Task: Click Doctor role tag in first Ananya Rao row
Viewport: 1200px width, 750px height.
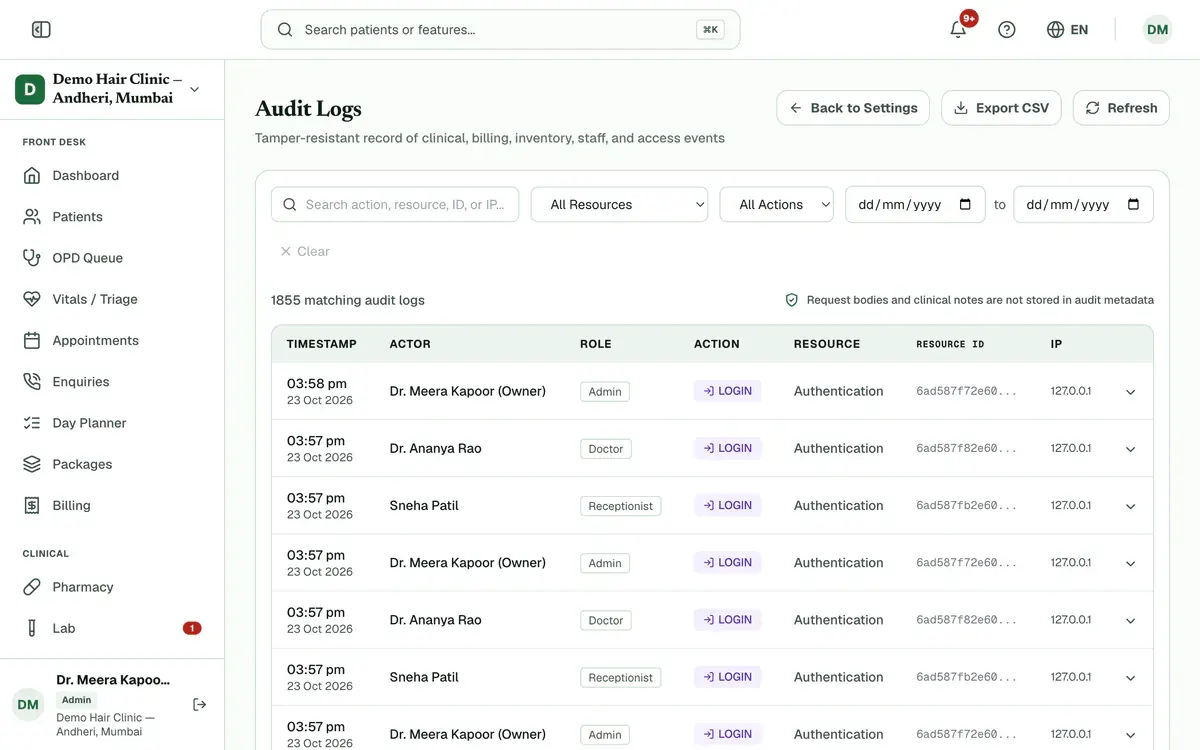Action: click(606, 449)
